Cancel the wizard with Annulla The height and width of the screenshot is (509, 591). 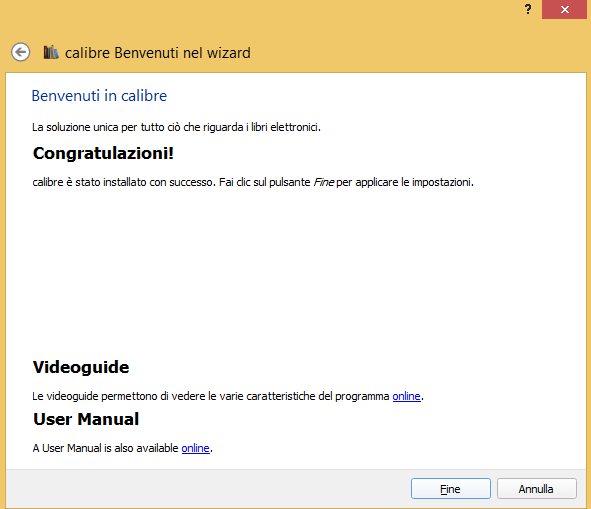(x=537, y=489)
